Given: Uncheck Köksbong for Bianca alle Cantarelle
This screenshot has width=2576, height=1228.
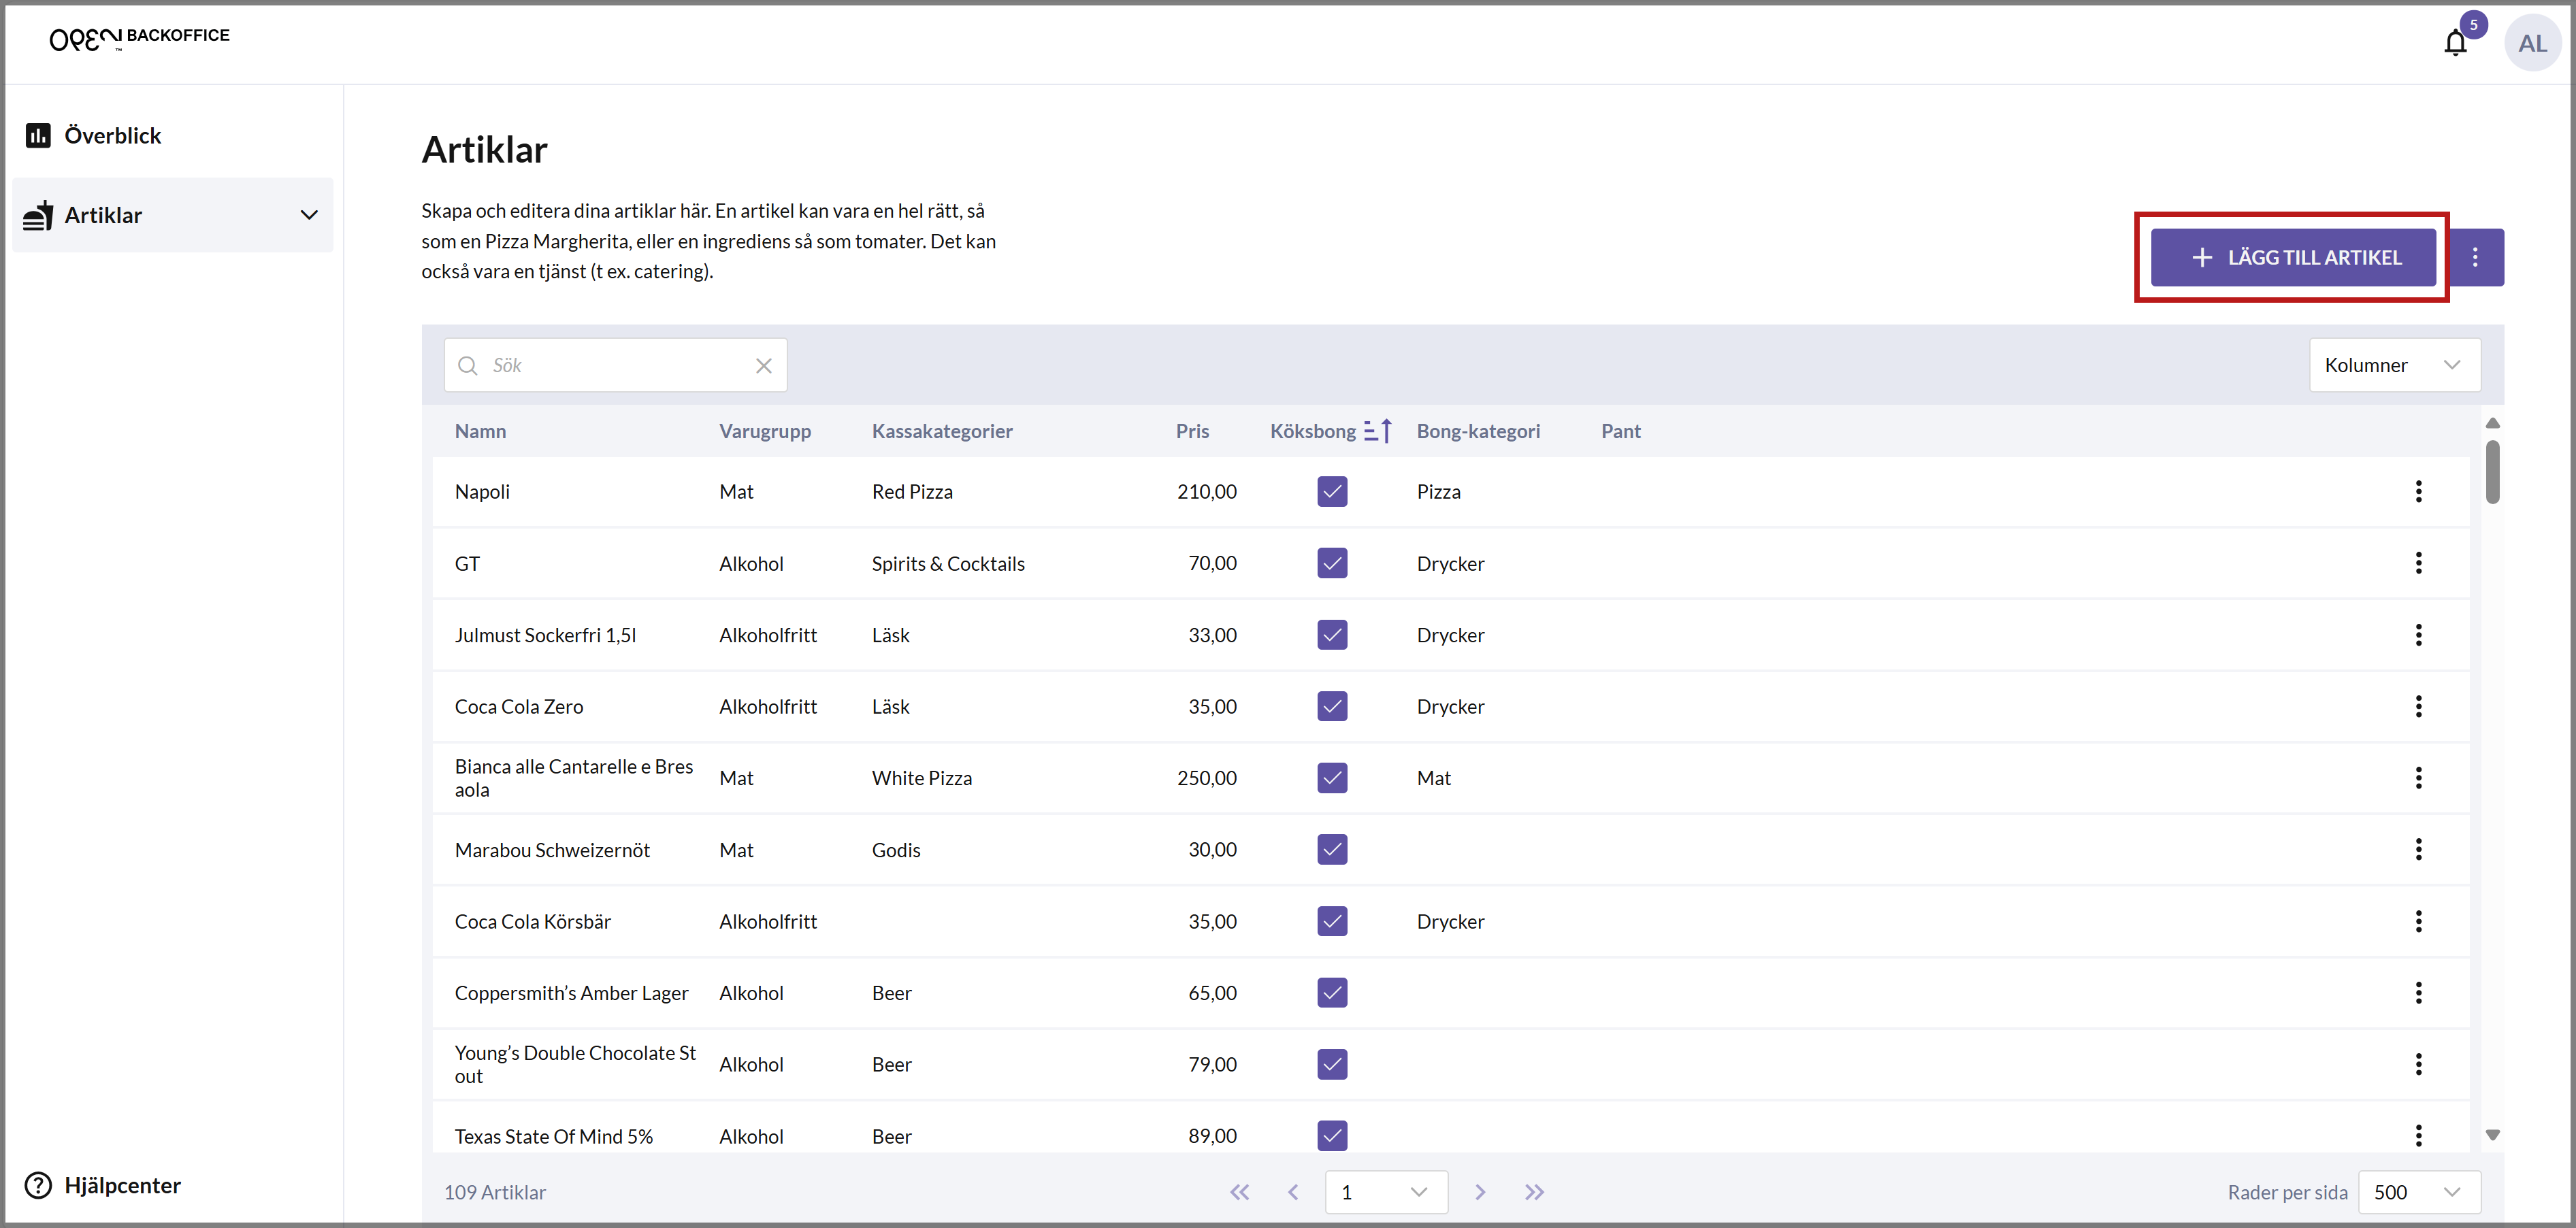Looking at the screenshot, I should tap(1332, 778).
